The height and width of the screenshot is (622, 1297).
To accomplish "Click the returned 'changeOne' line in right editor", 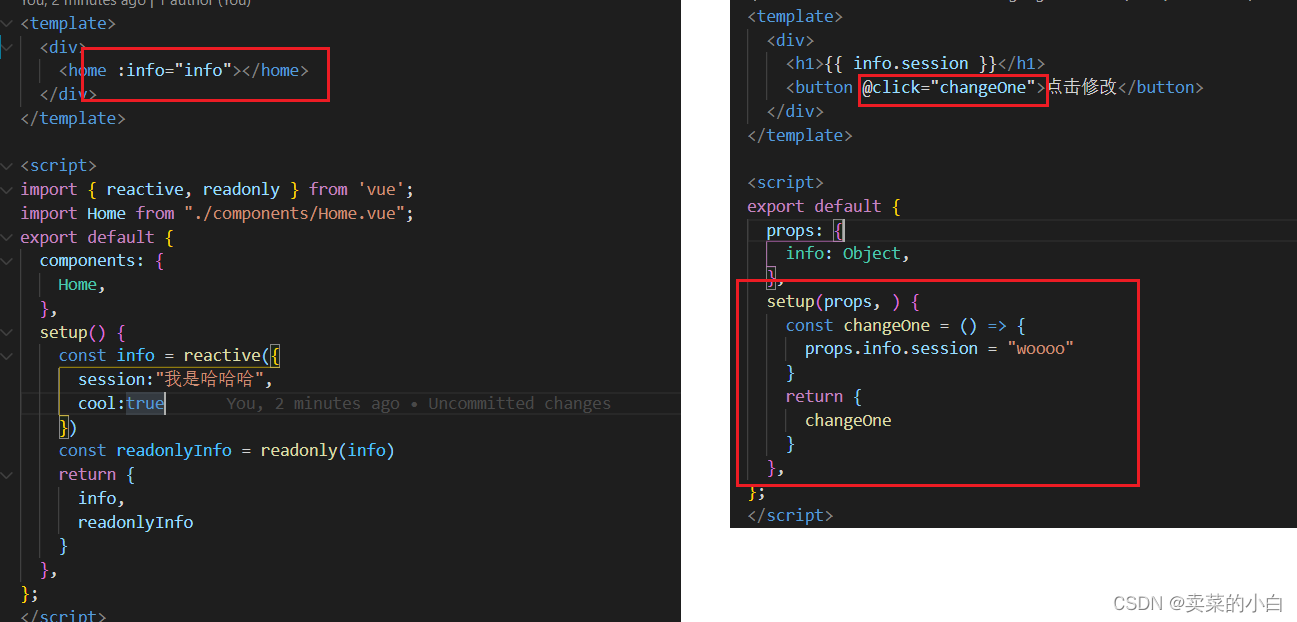I will (848, 420).
